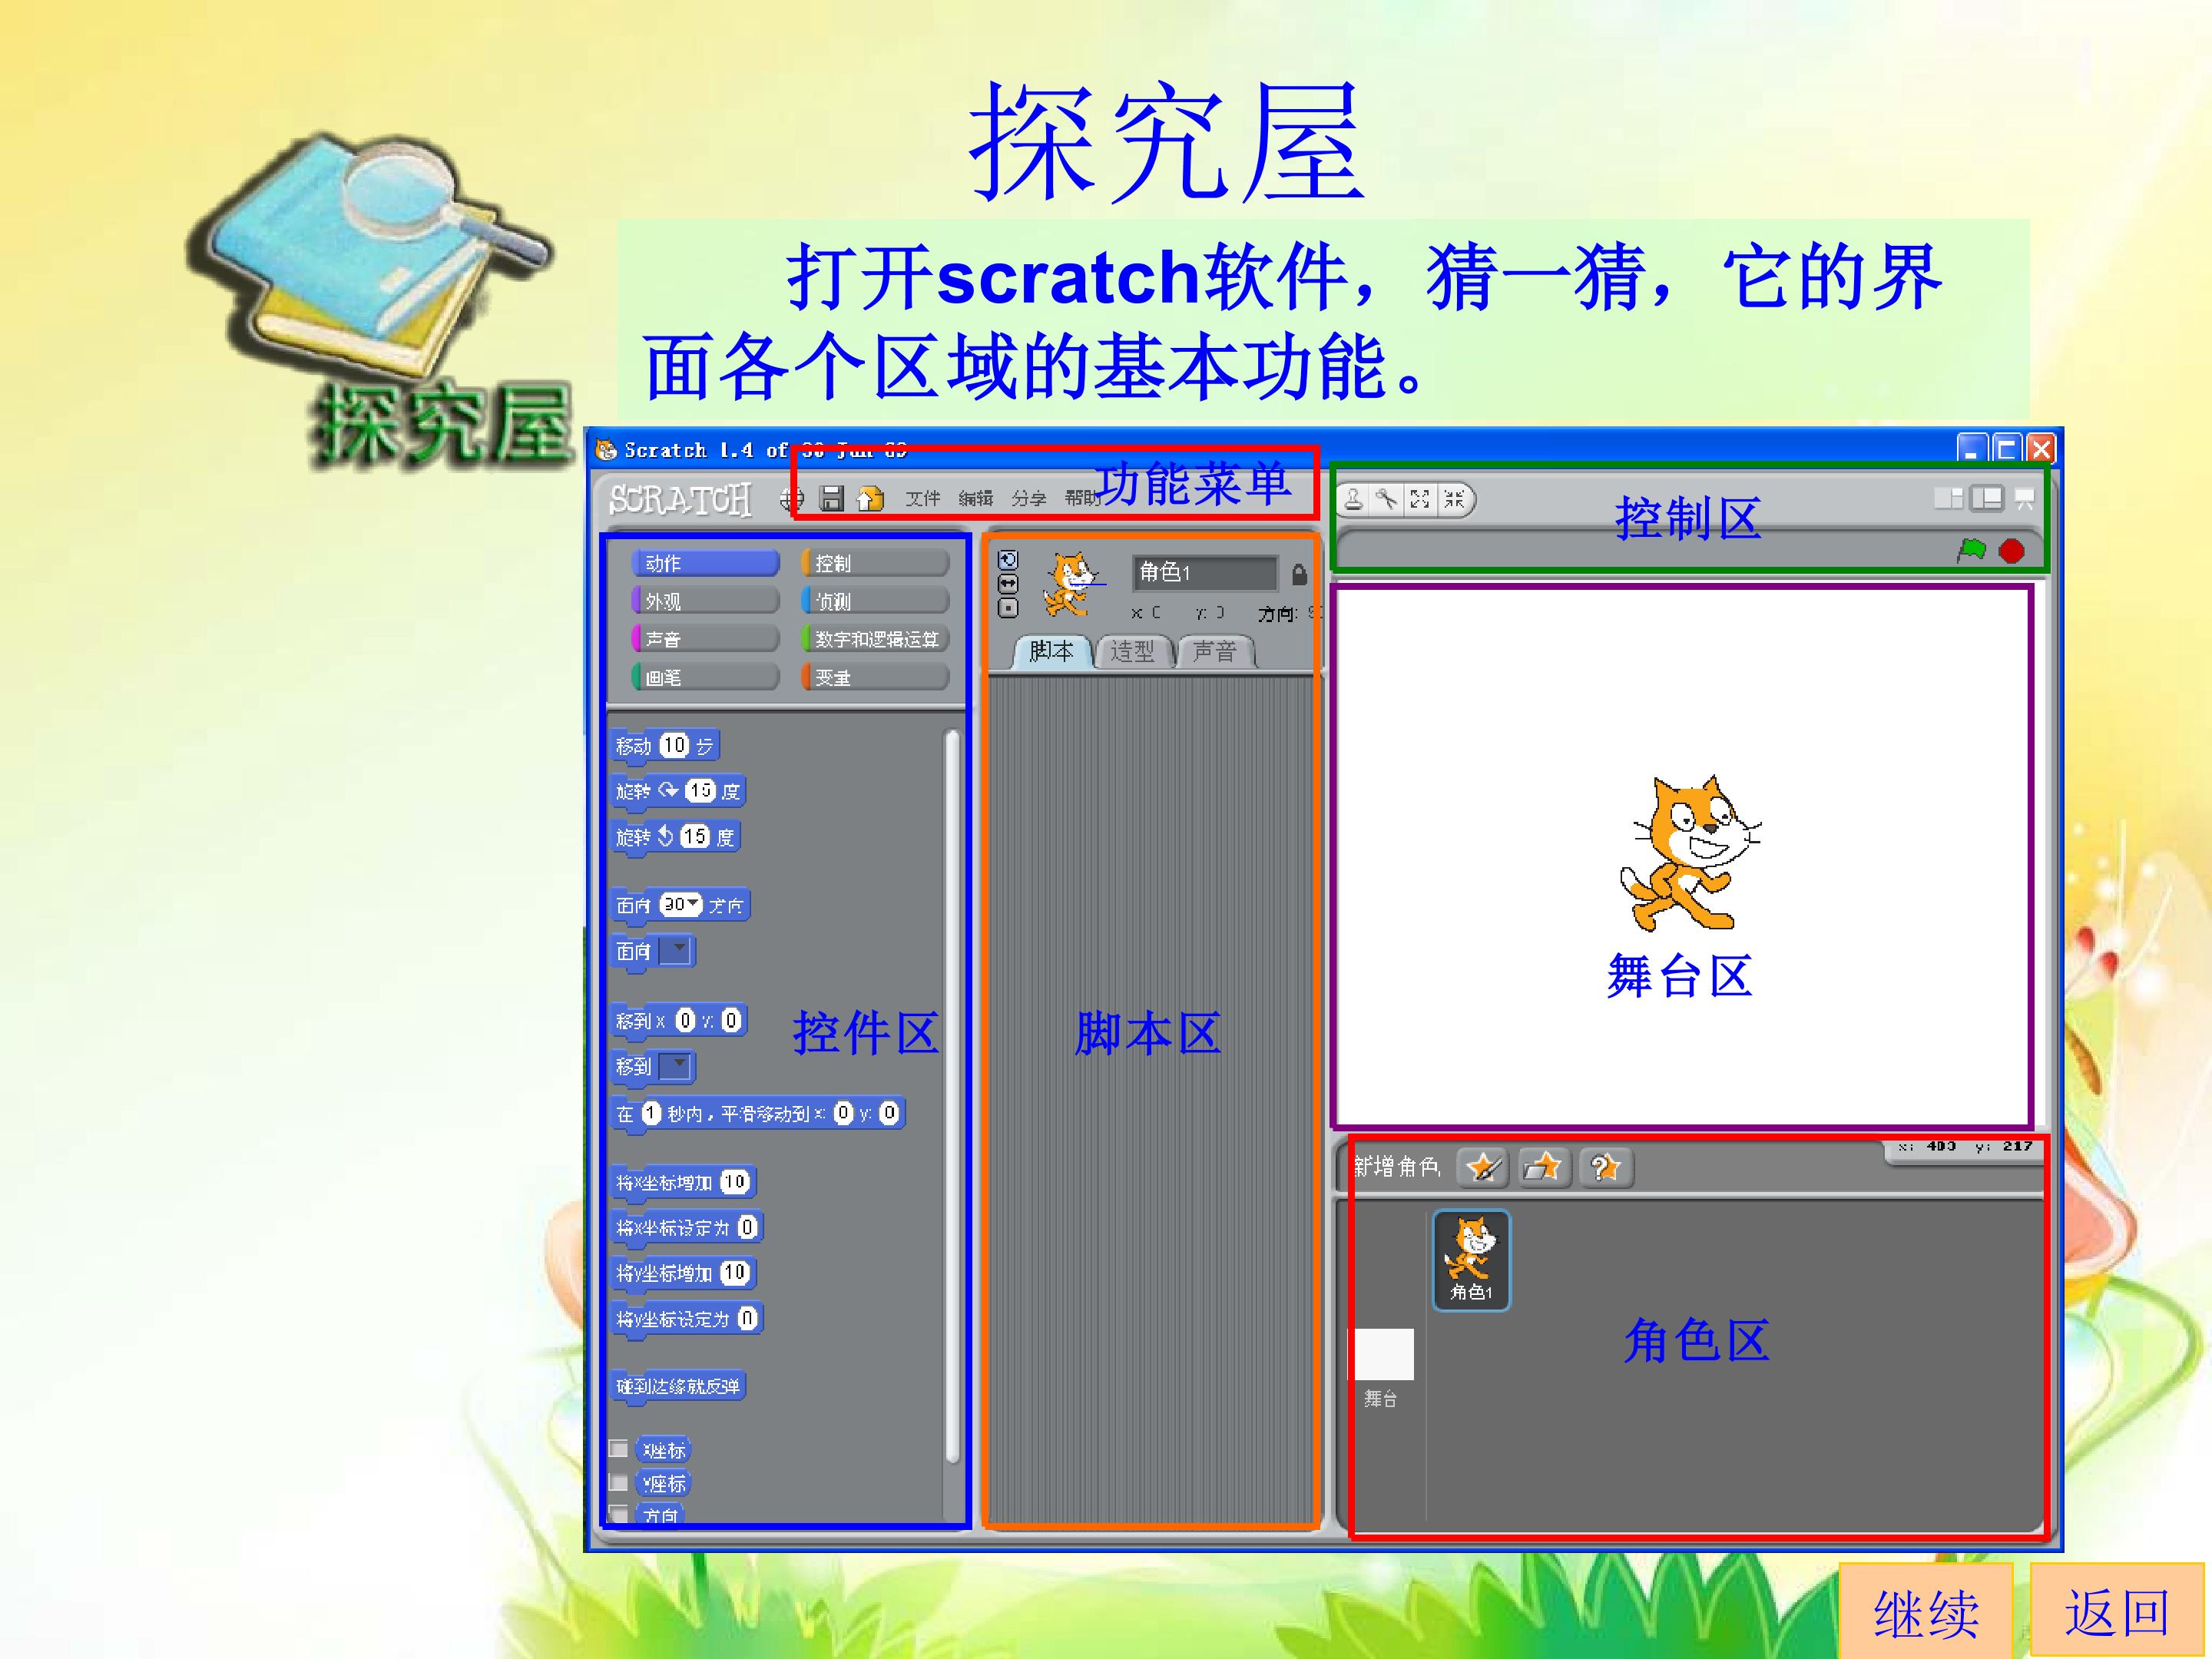Select the 数字和逻辑运算 block category
The image size is (2212, 1659).
[x=875, y=639]
